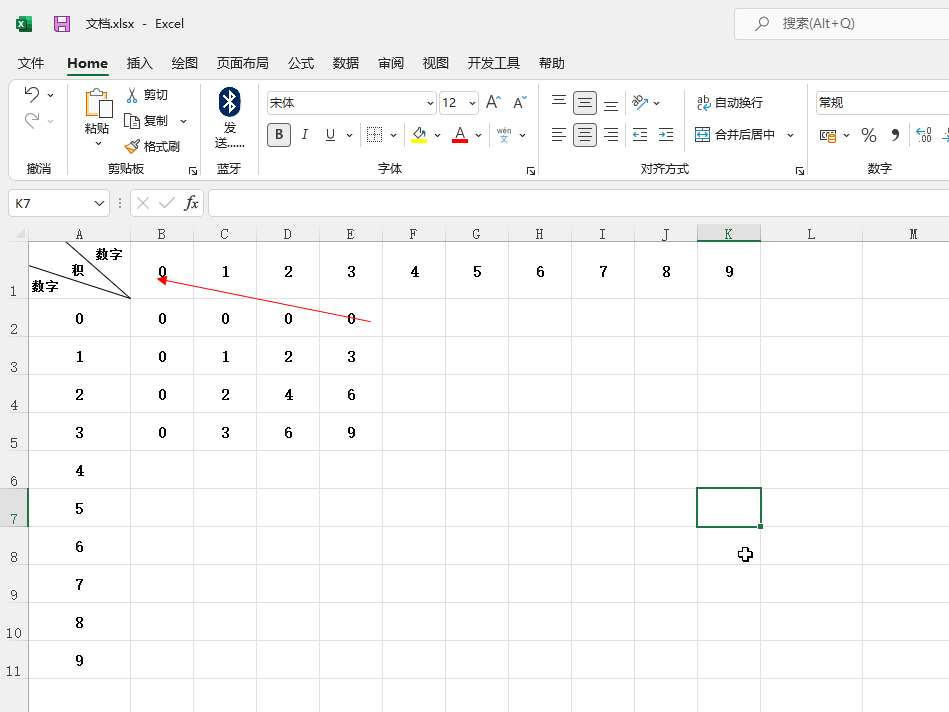The height and width of the screenshot is (712, 949).
Task: Toggle center horizontal alignment
Action: click(x=585, y=134)
